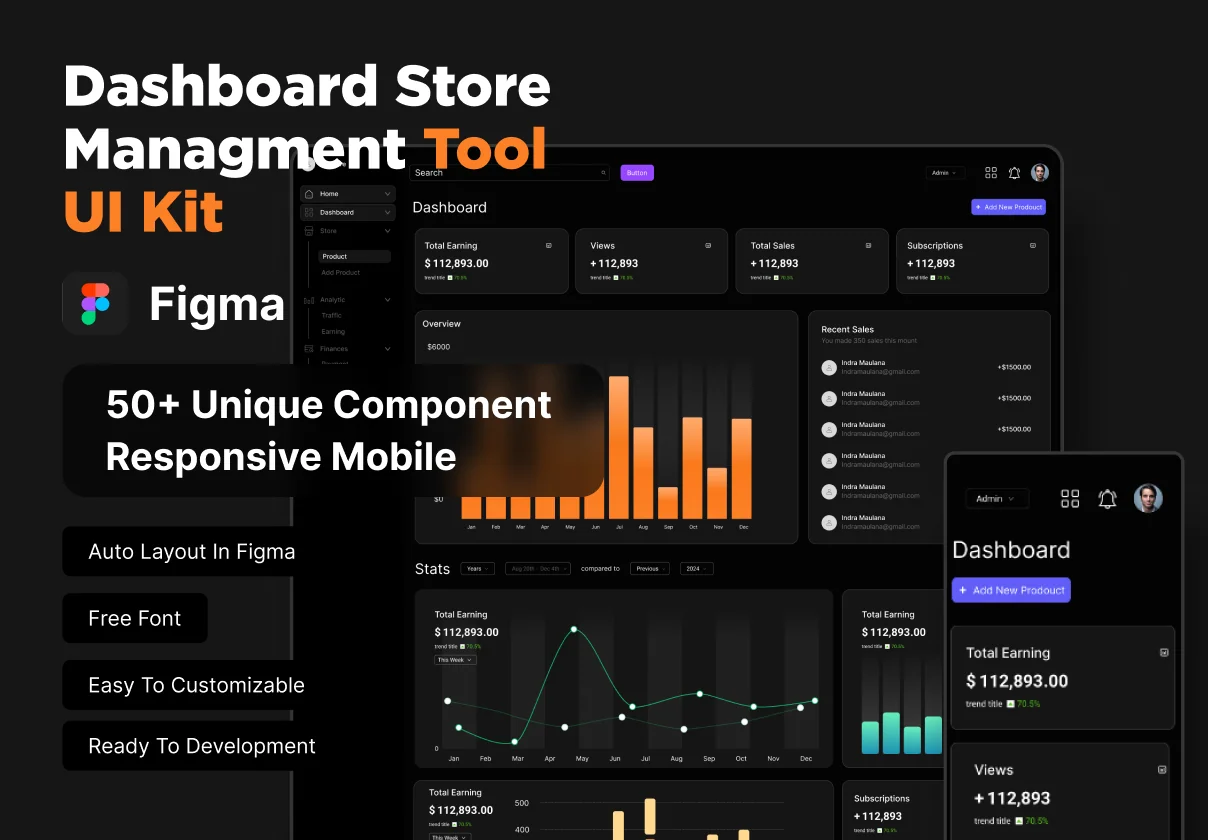Screen dimensions: 1208x840
Task: Click the Recent Sales heading
Action: [848, 329]
